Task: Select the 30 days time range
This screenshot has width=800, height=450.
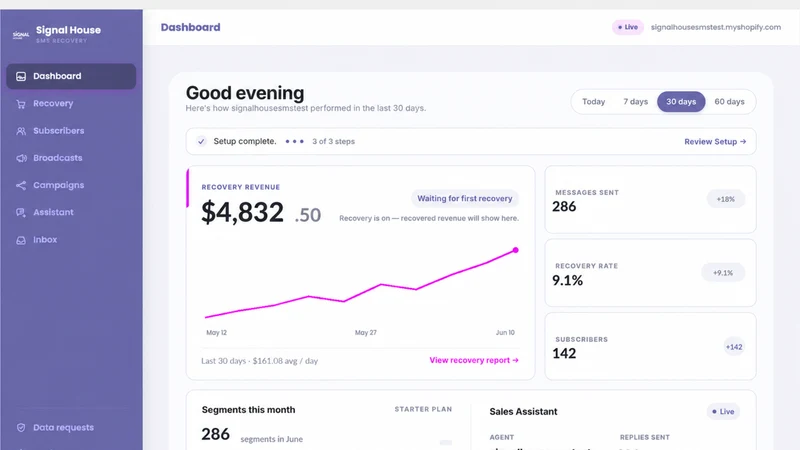Action: tap(681, 102)
